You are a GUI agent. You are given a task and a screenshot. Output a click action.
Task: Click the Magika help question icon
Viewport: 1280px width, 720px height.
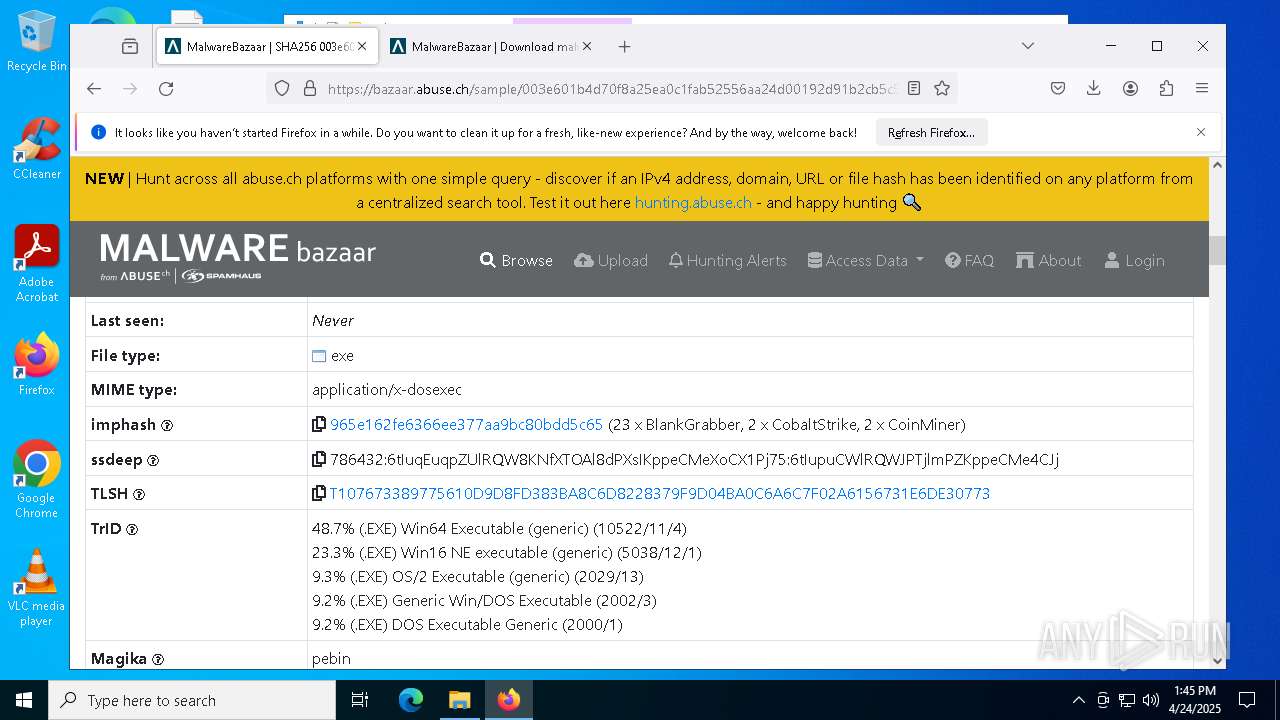158,660
